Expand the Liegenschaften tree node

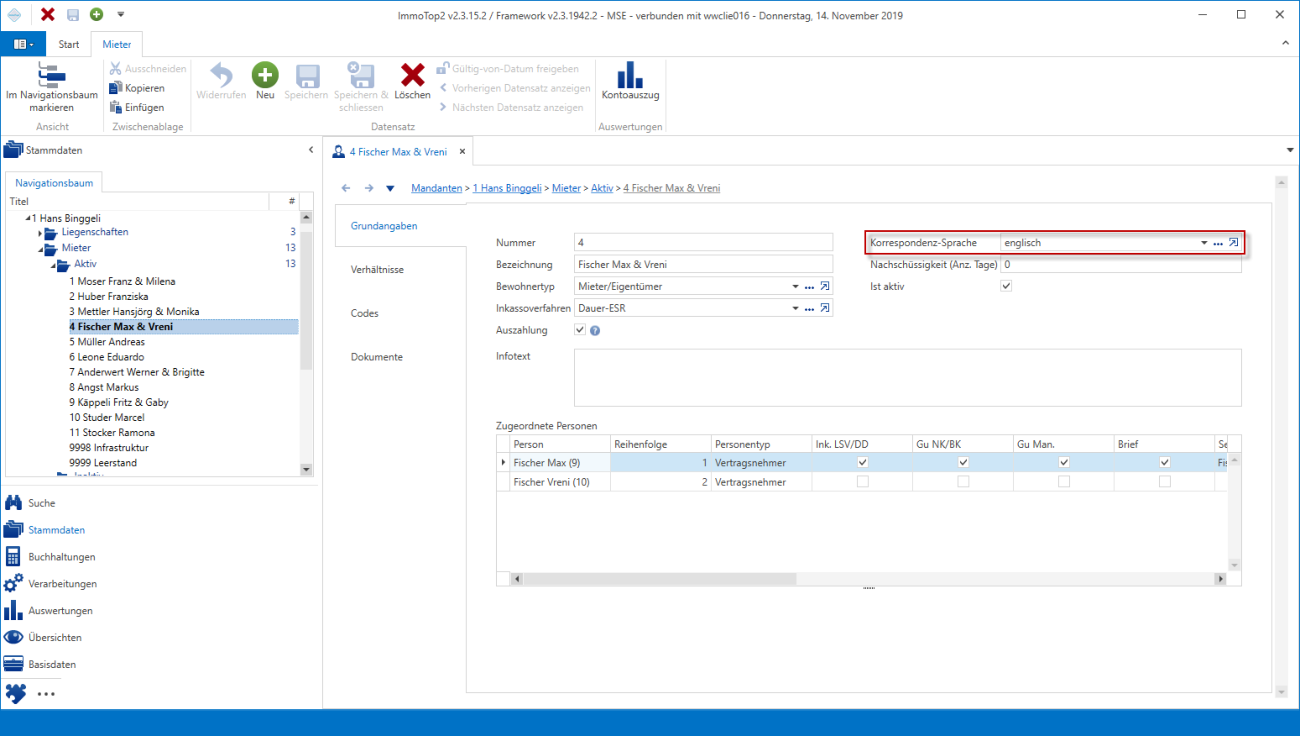click(41, 233)
